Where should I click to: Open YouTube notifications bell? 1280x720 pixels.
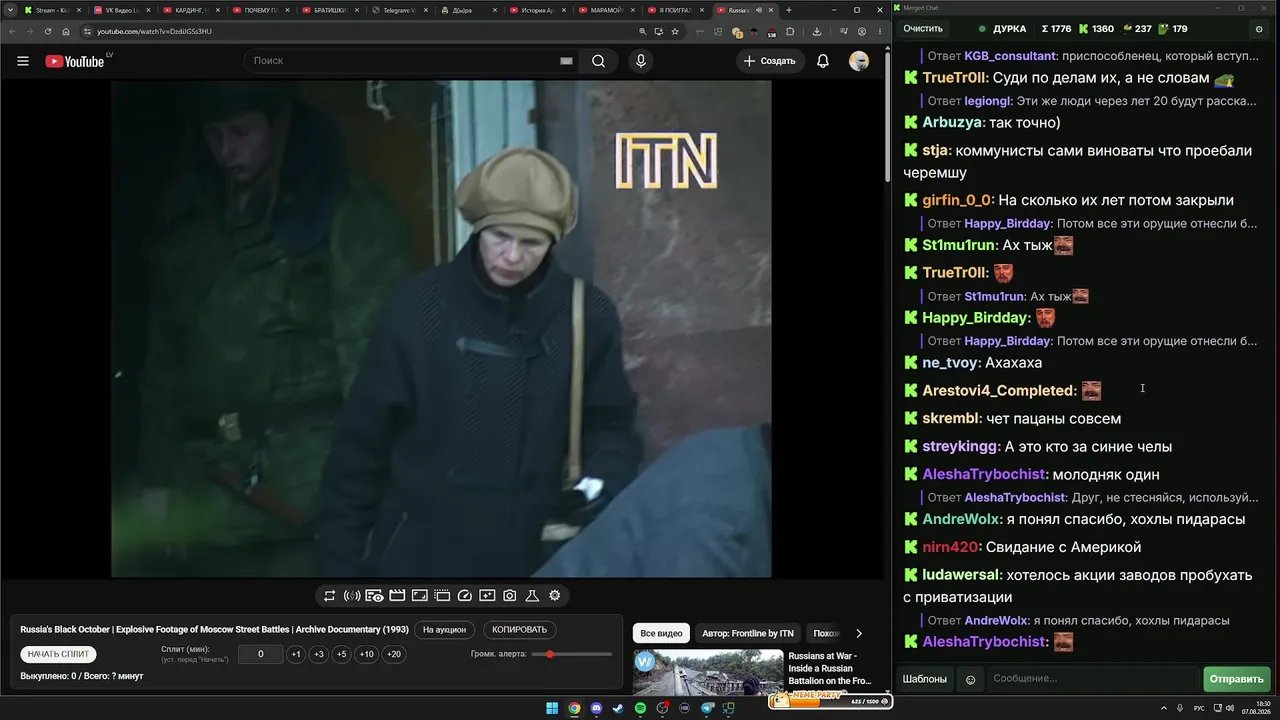823,61
